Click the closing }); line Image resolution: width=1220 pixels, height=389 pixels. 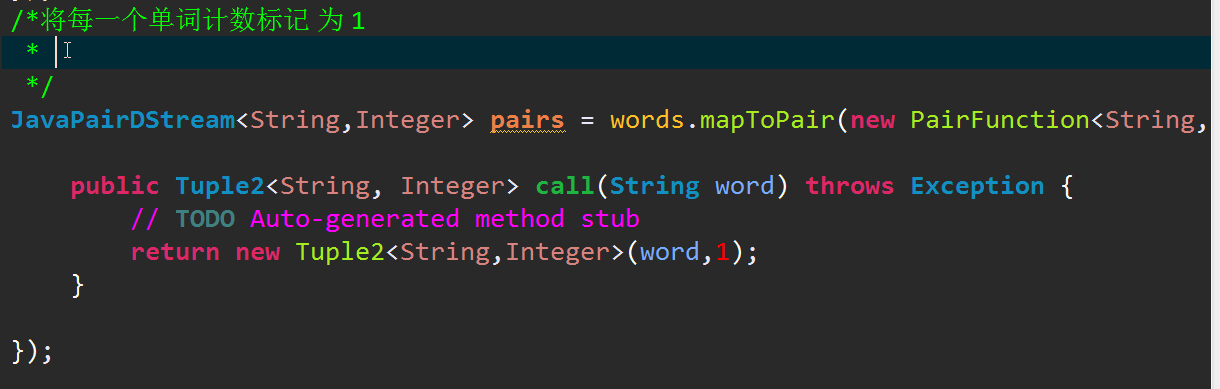click(x=31, y=351)
